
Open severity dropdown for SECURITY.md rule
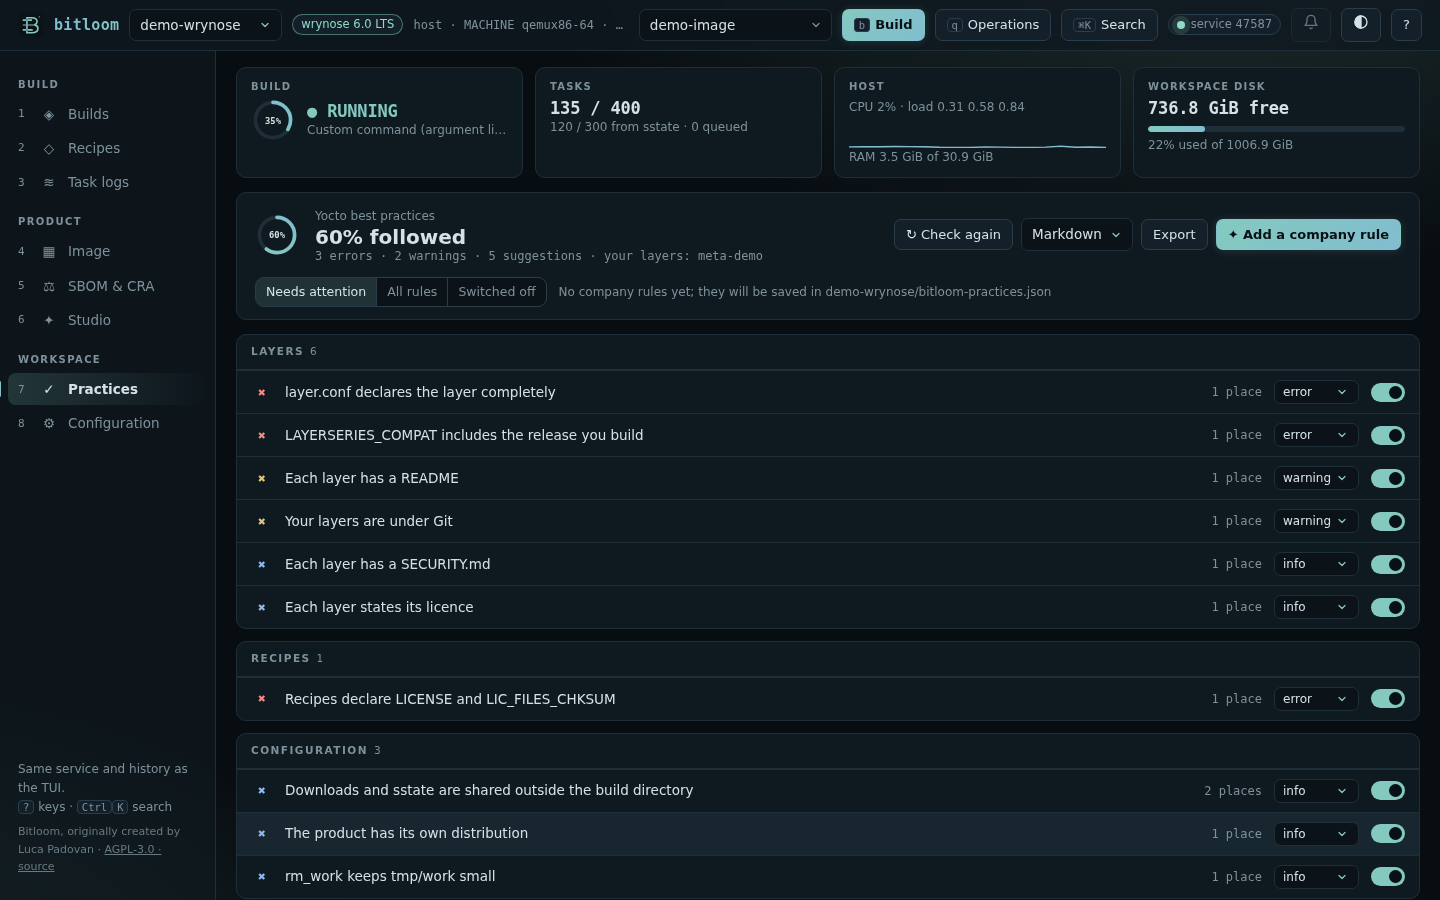1316,564
